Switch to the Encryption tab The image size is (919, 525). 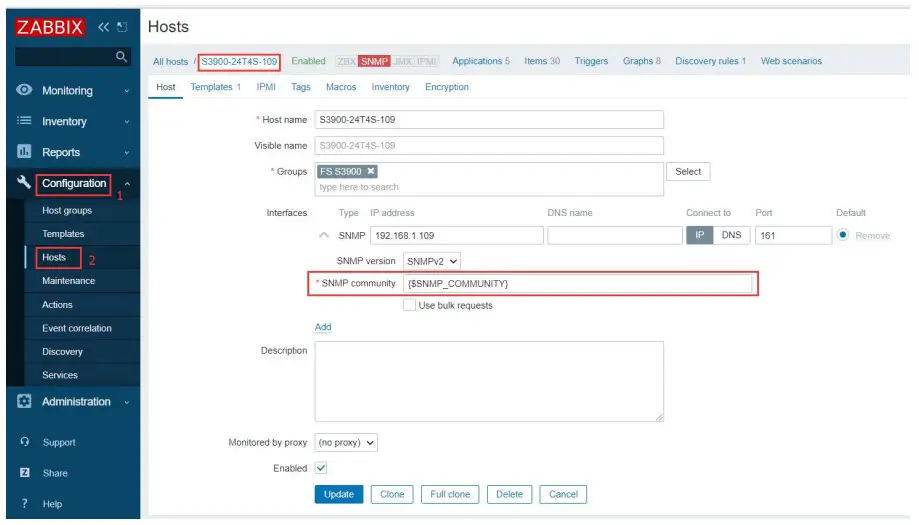447,87
